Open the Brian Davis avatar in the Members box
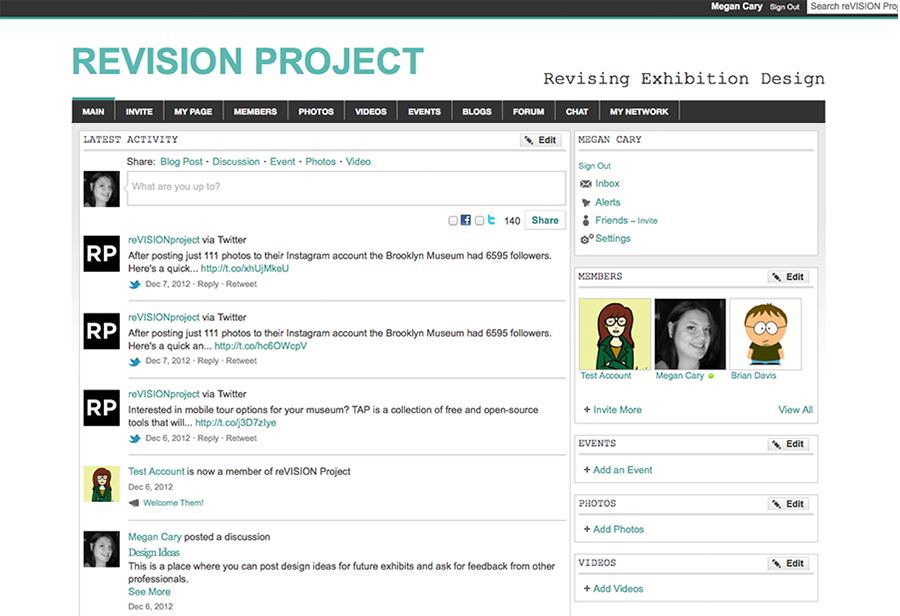The image size is (900, 616). [765, 334]
